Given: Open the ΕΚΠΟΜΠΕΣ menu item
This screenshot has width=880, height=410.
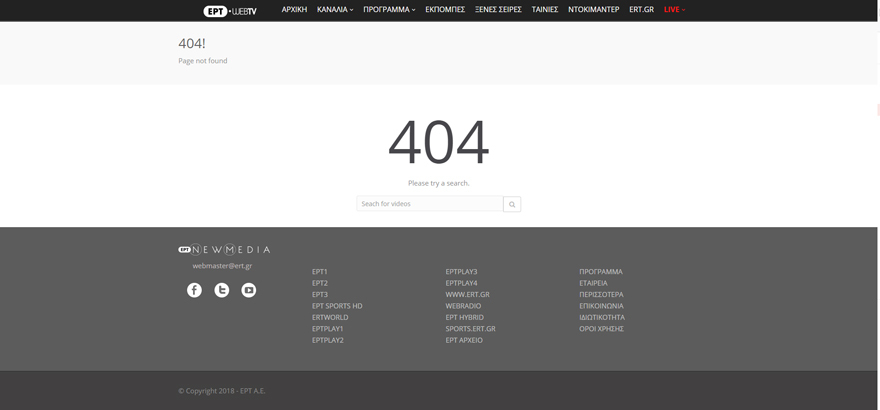Looking at the screenshot, I should click(445, 9).
